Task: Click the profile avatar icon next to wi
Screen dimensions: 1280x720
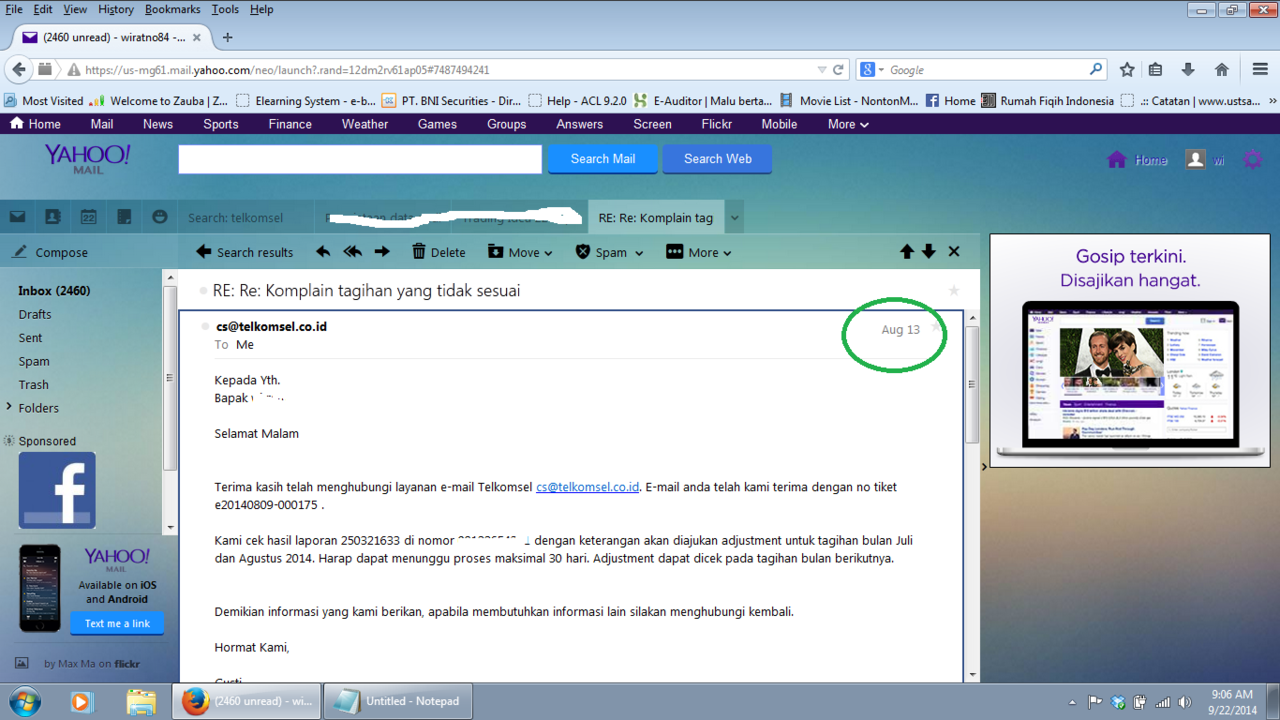Action: [1195, 160]
